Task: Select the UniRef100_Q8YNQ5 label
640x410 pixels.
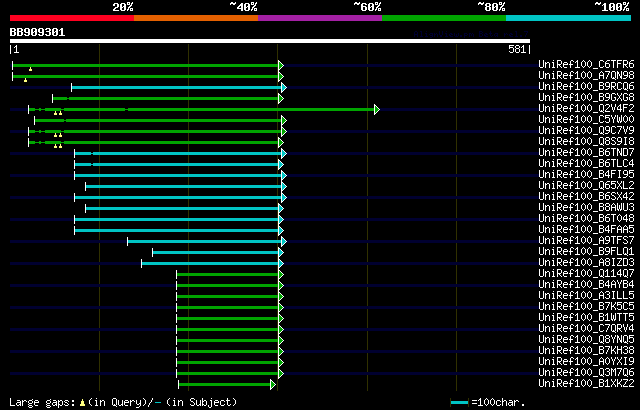Action: pos(587,340)
